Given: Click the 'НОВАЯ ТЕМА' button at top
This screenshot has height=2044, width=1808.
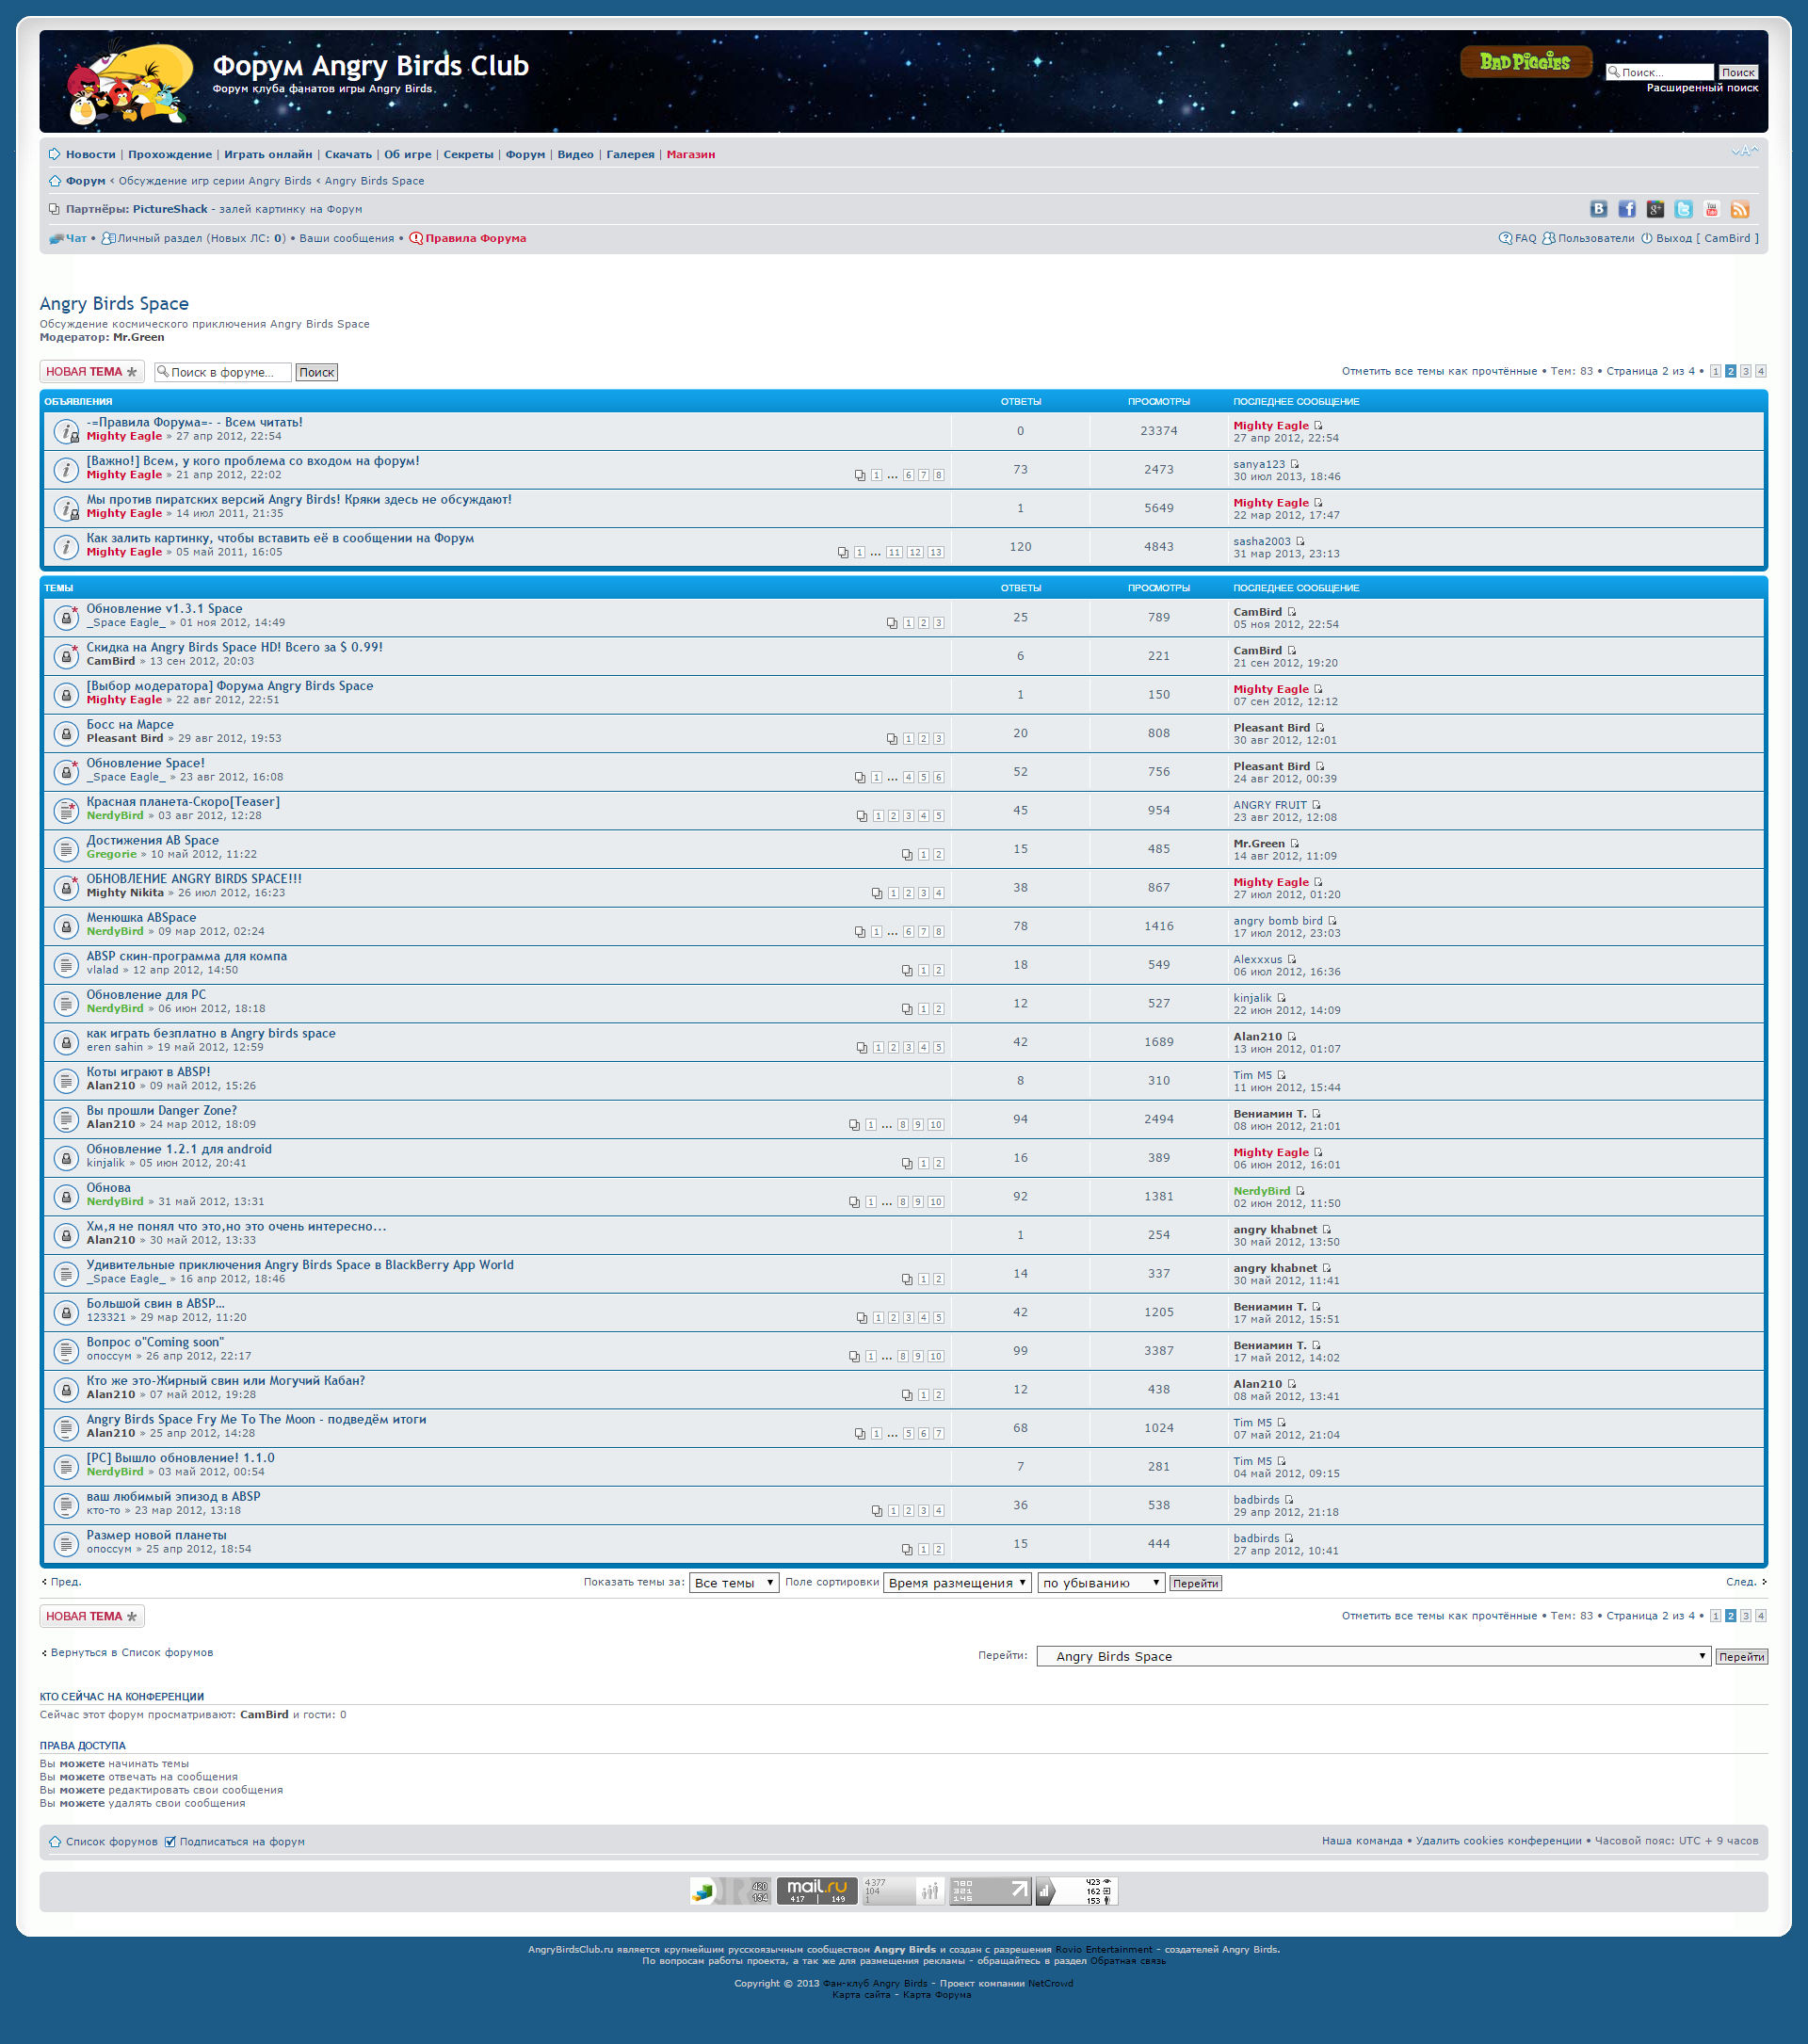Looking at the screenshot, I should coord(91,372).
